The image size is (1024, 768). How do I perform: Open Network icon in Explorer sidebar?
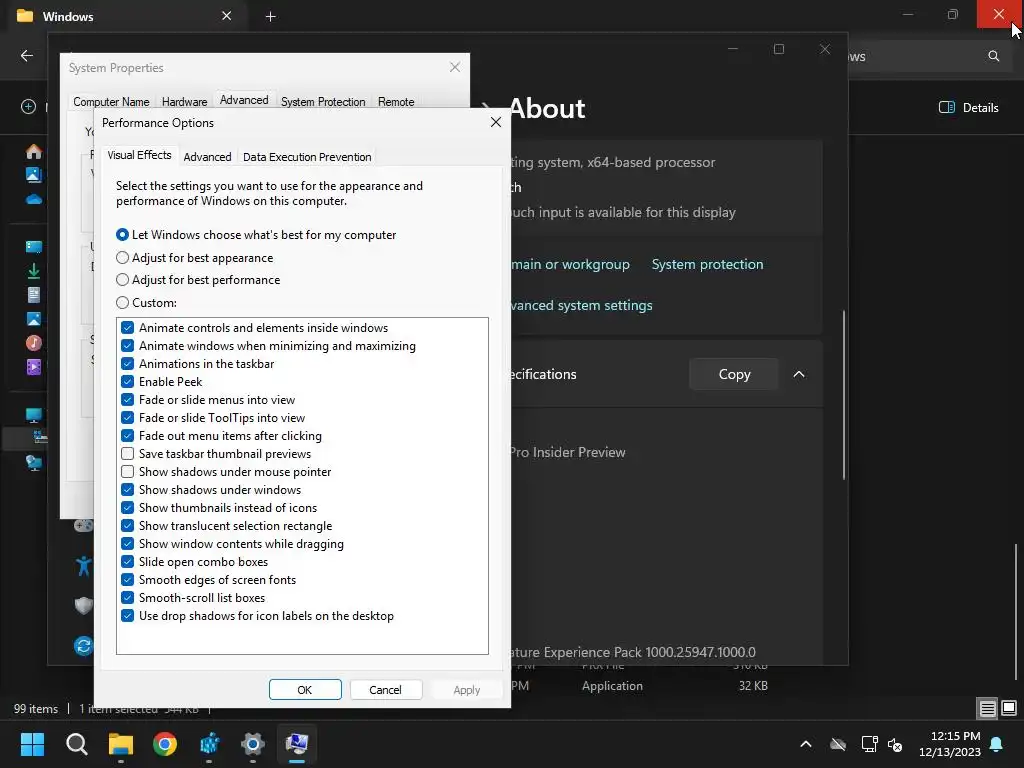tap(34, 463)
